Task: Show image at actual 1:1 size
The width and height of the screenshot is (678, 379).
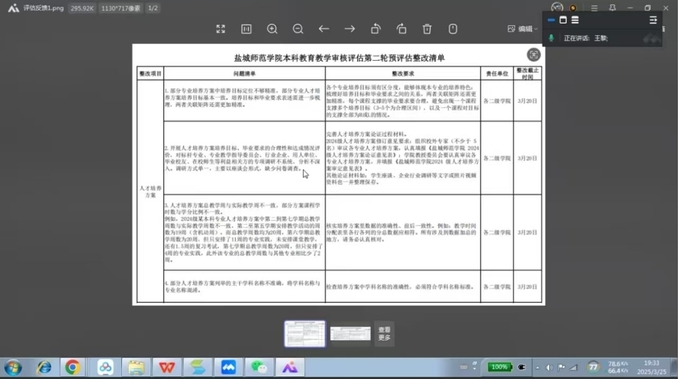Action: (246, 29)
